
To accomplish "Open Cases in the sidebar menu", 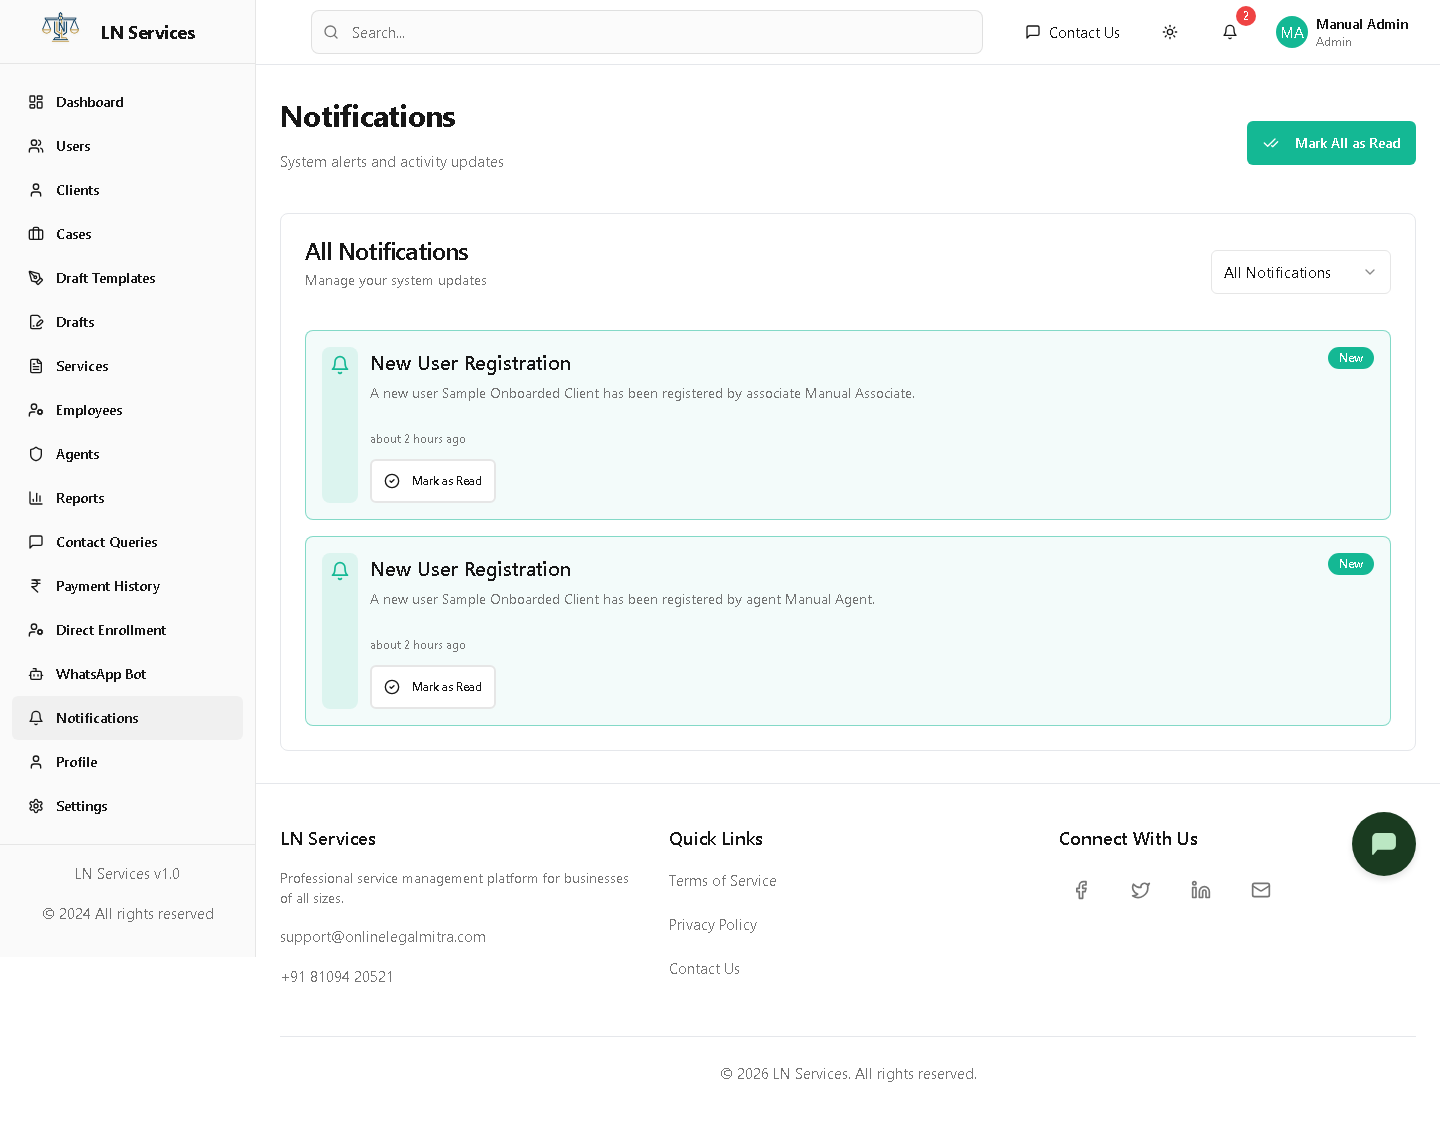I will (127, 234).
